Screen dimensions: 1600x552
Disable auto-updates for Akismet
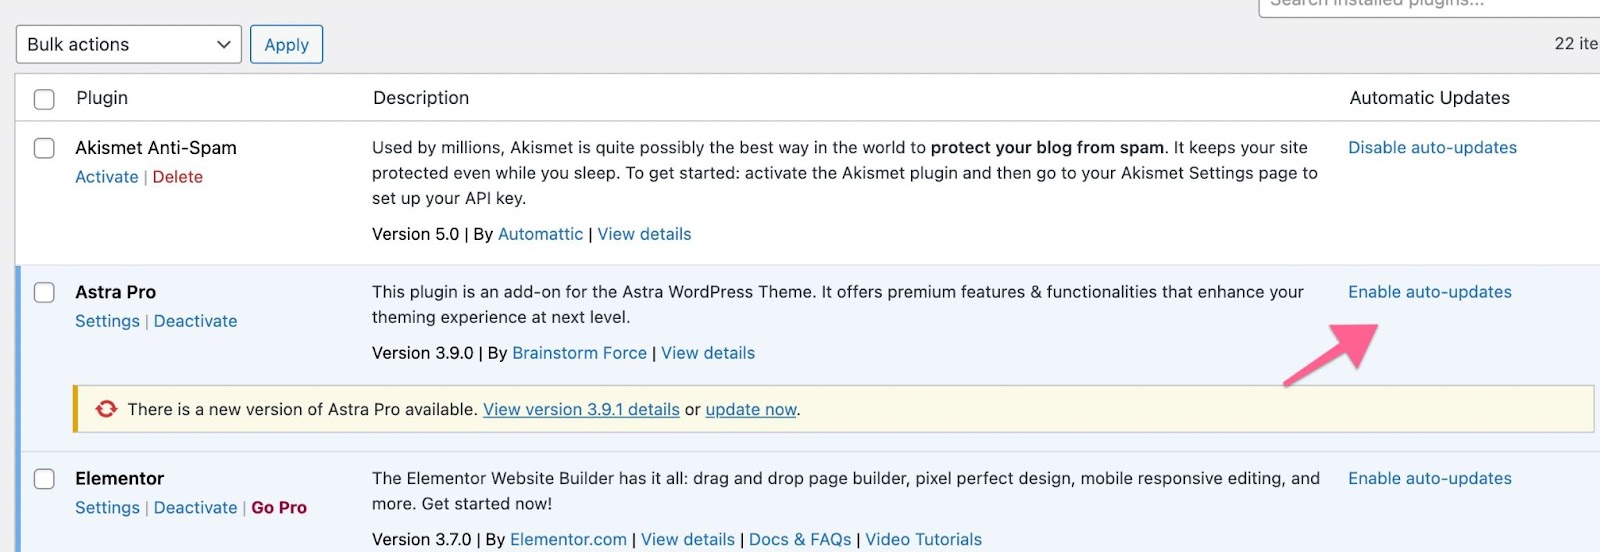(x=1432, y=148)
